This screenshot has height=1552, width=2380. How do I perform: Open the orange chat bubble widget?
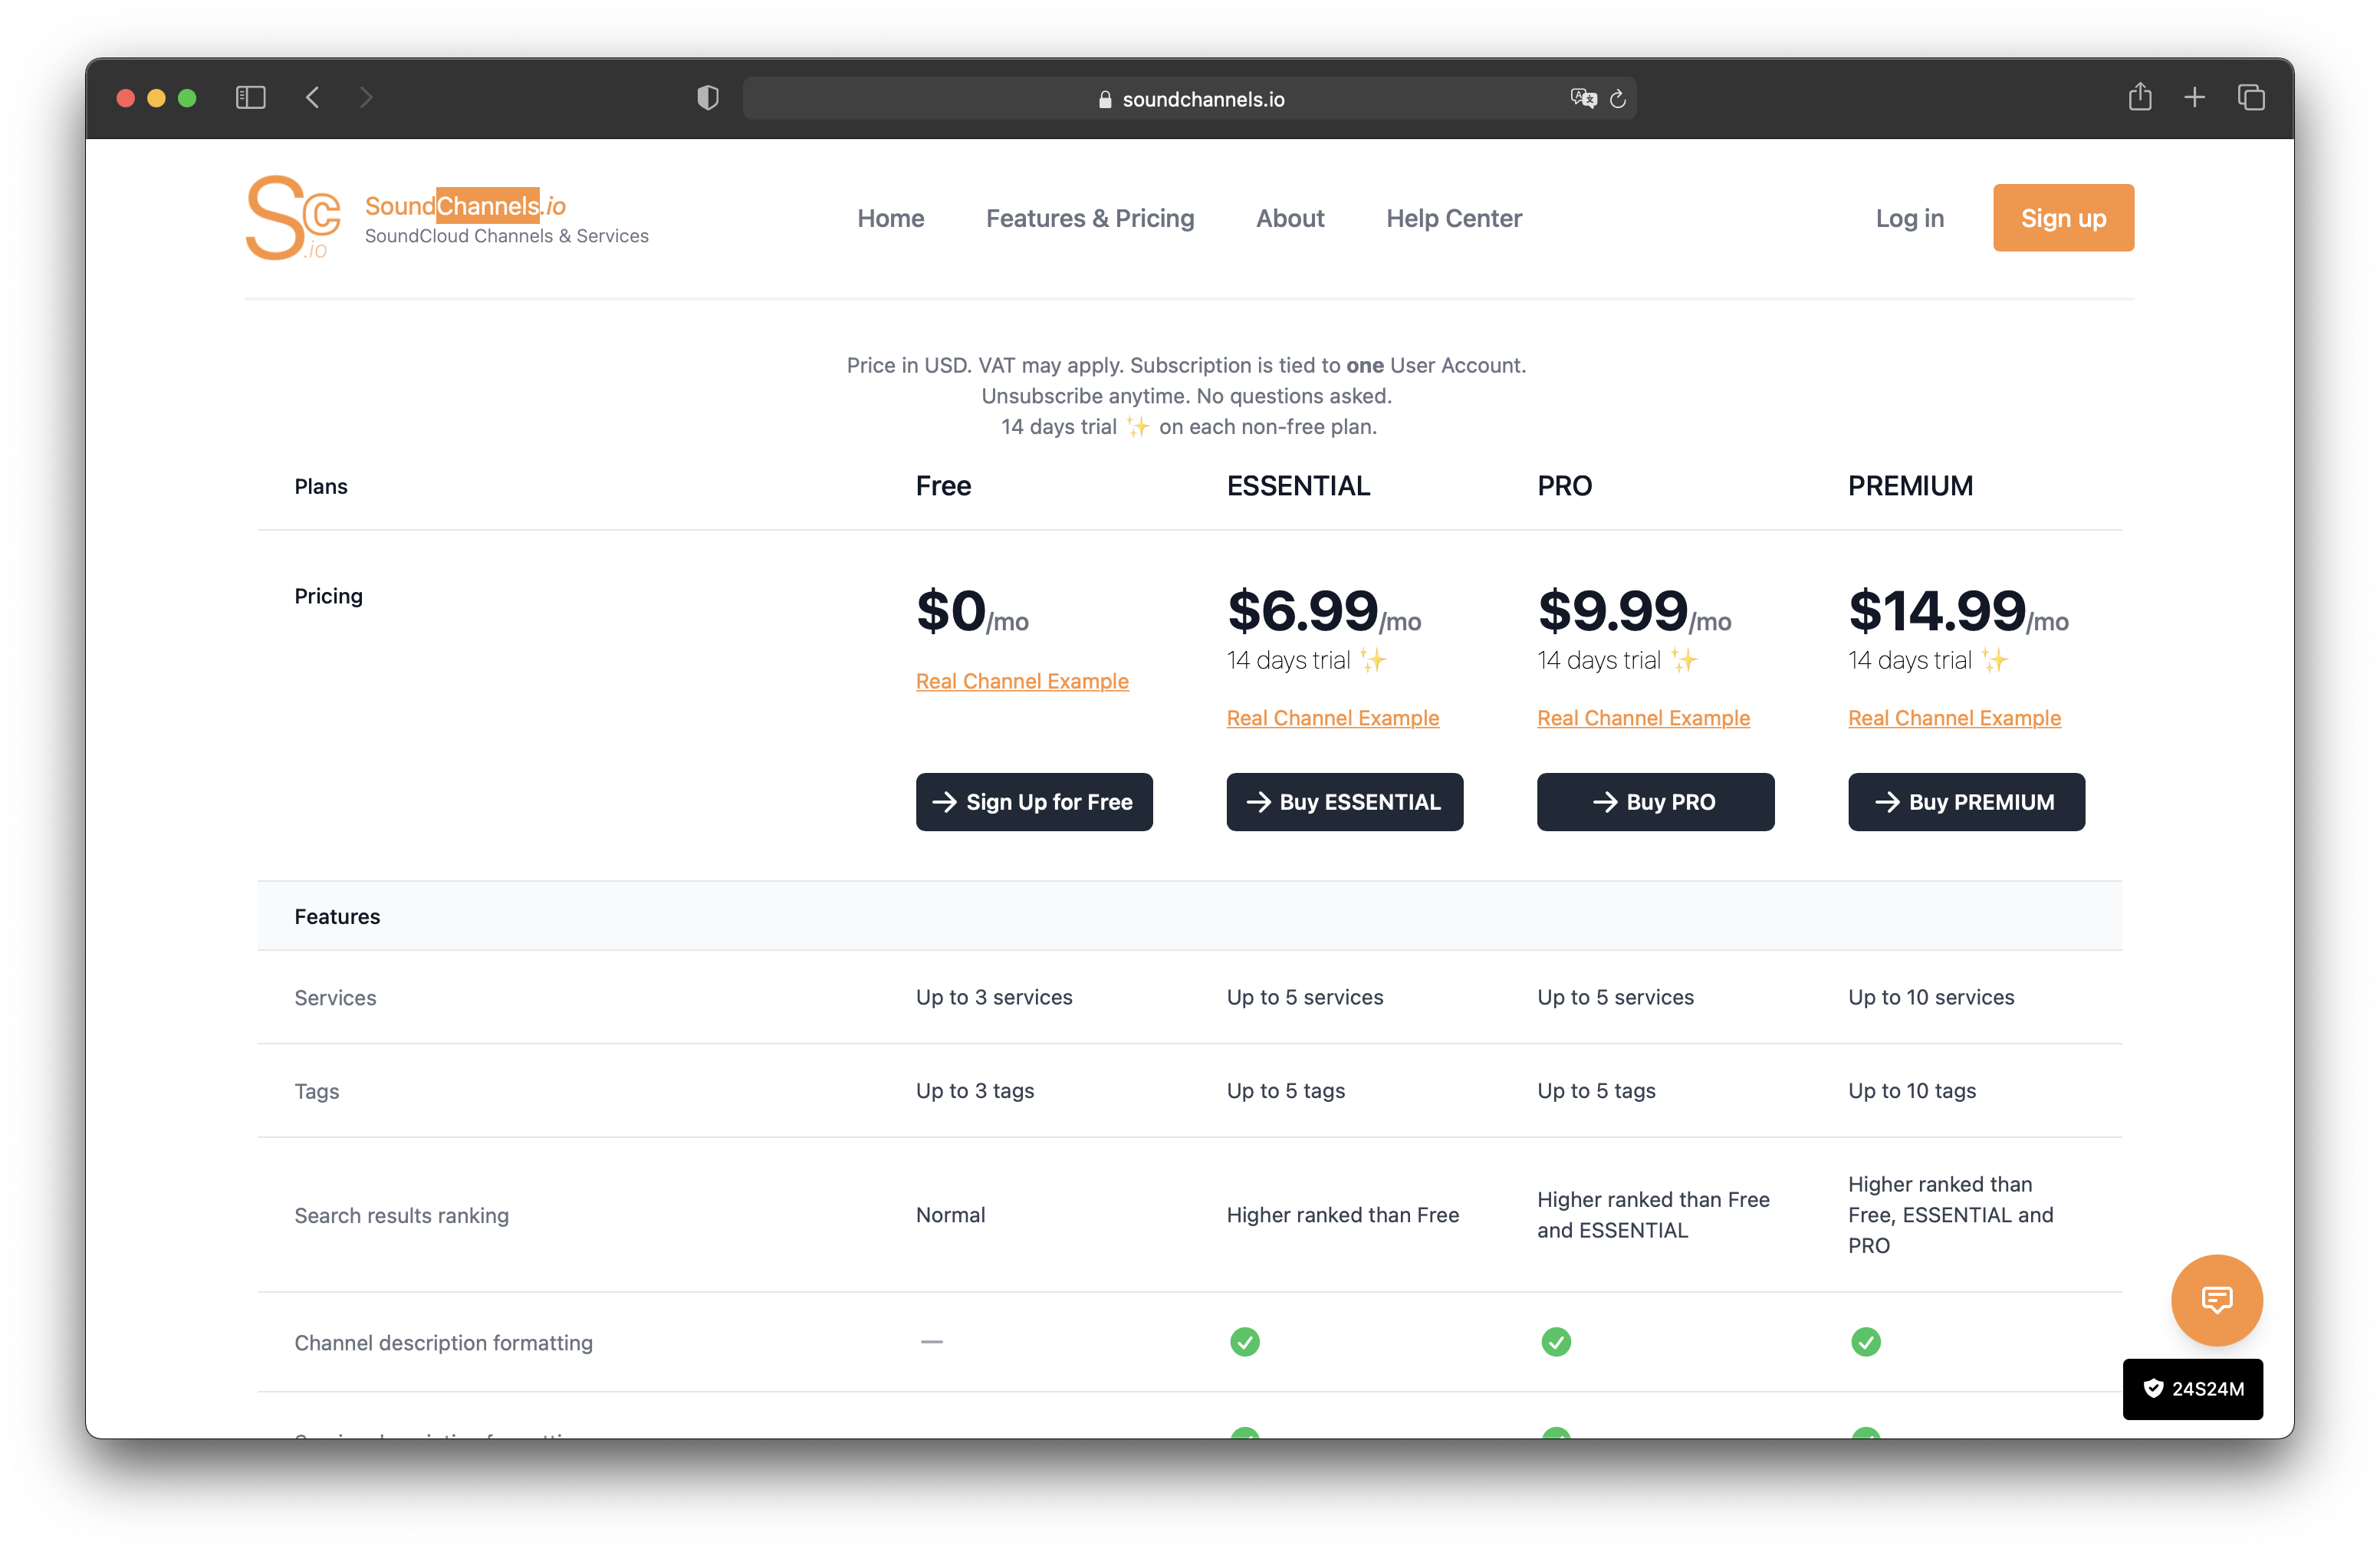click(2216, 1299)
